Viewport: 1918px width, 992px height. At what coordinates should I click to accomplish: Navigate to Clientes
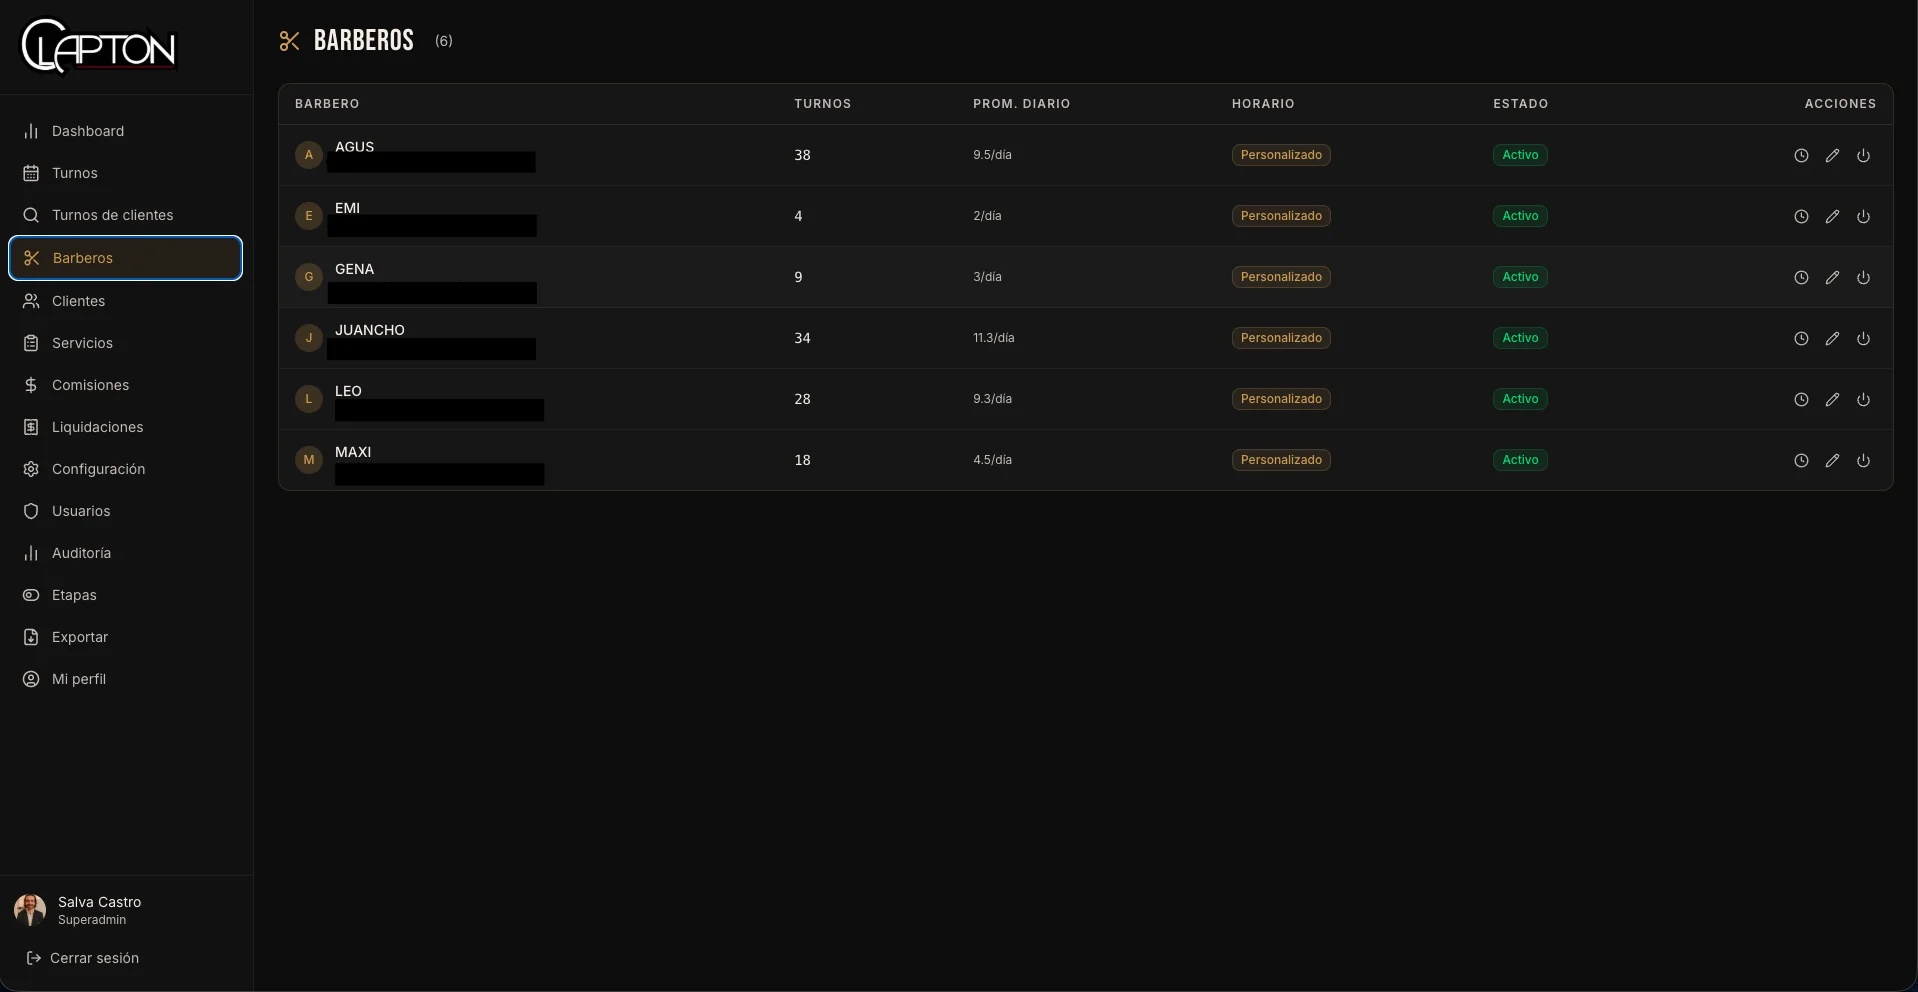pos(125,301)
